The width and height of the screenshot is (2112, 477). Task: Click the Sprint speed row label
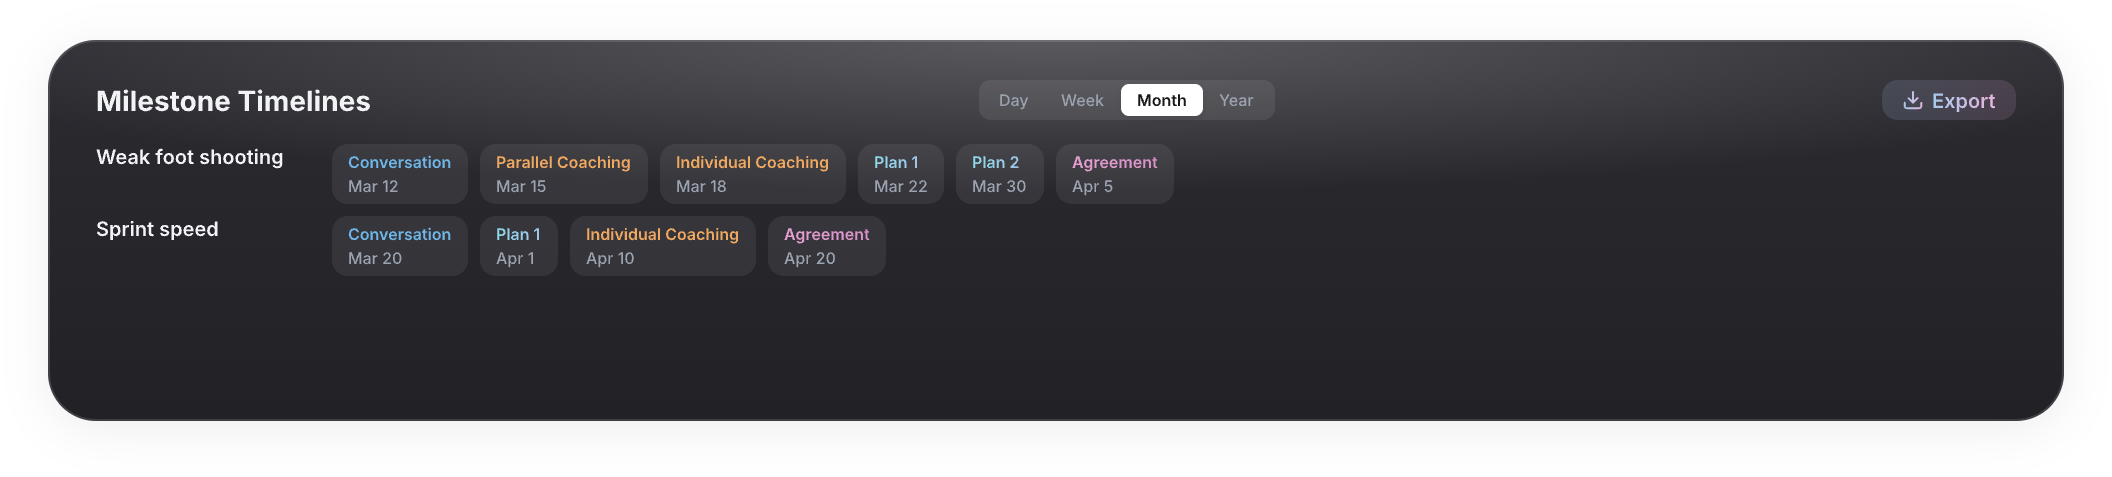point(157,229)
